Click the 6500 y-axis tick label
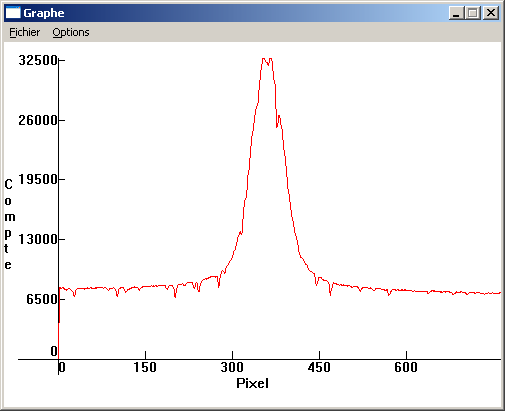Screen dimensions: 505x411 pyautogui.click(x=42, y=299)
